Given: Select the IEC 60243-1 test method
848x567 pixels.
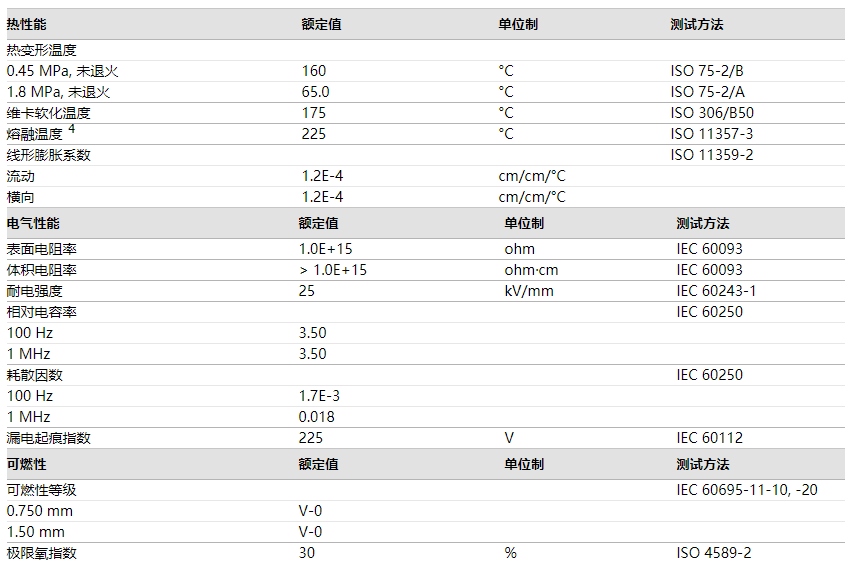Looking at the screenshot, I should pyautogui.click(x=716, y=291).
